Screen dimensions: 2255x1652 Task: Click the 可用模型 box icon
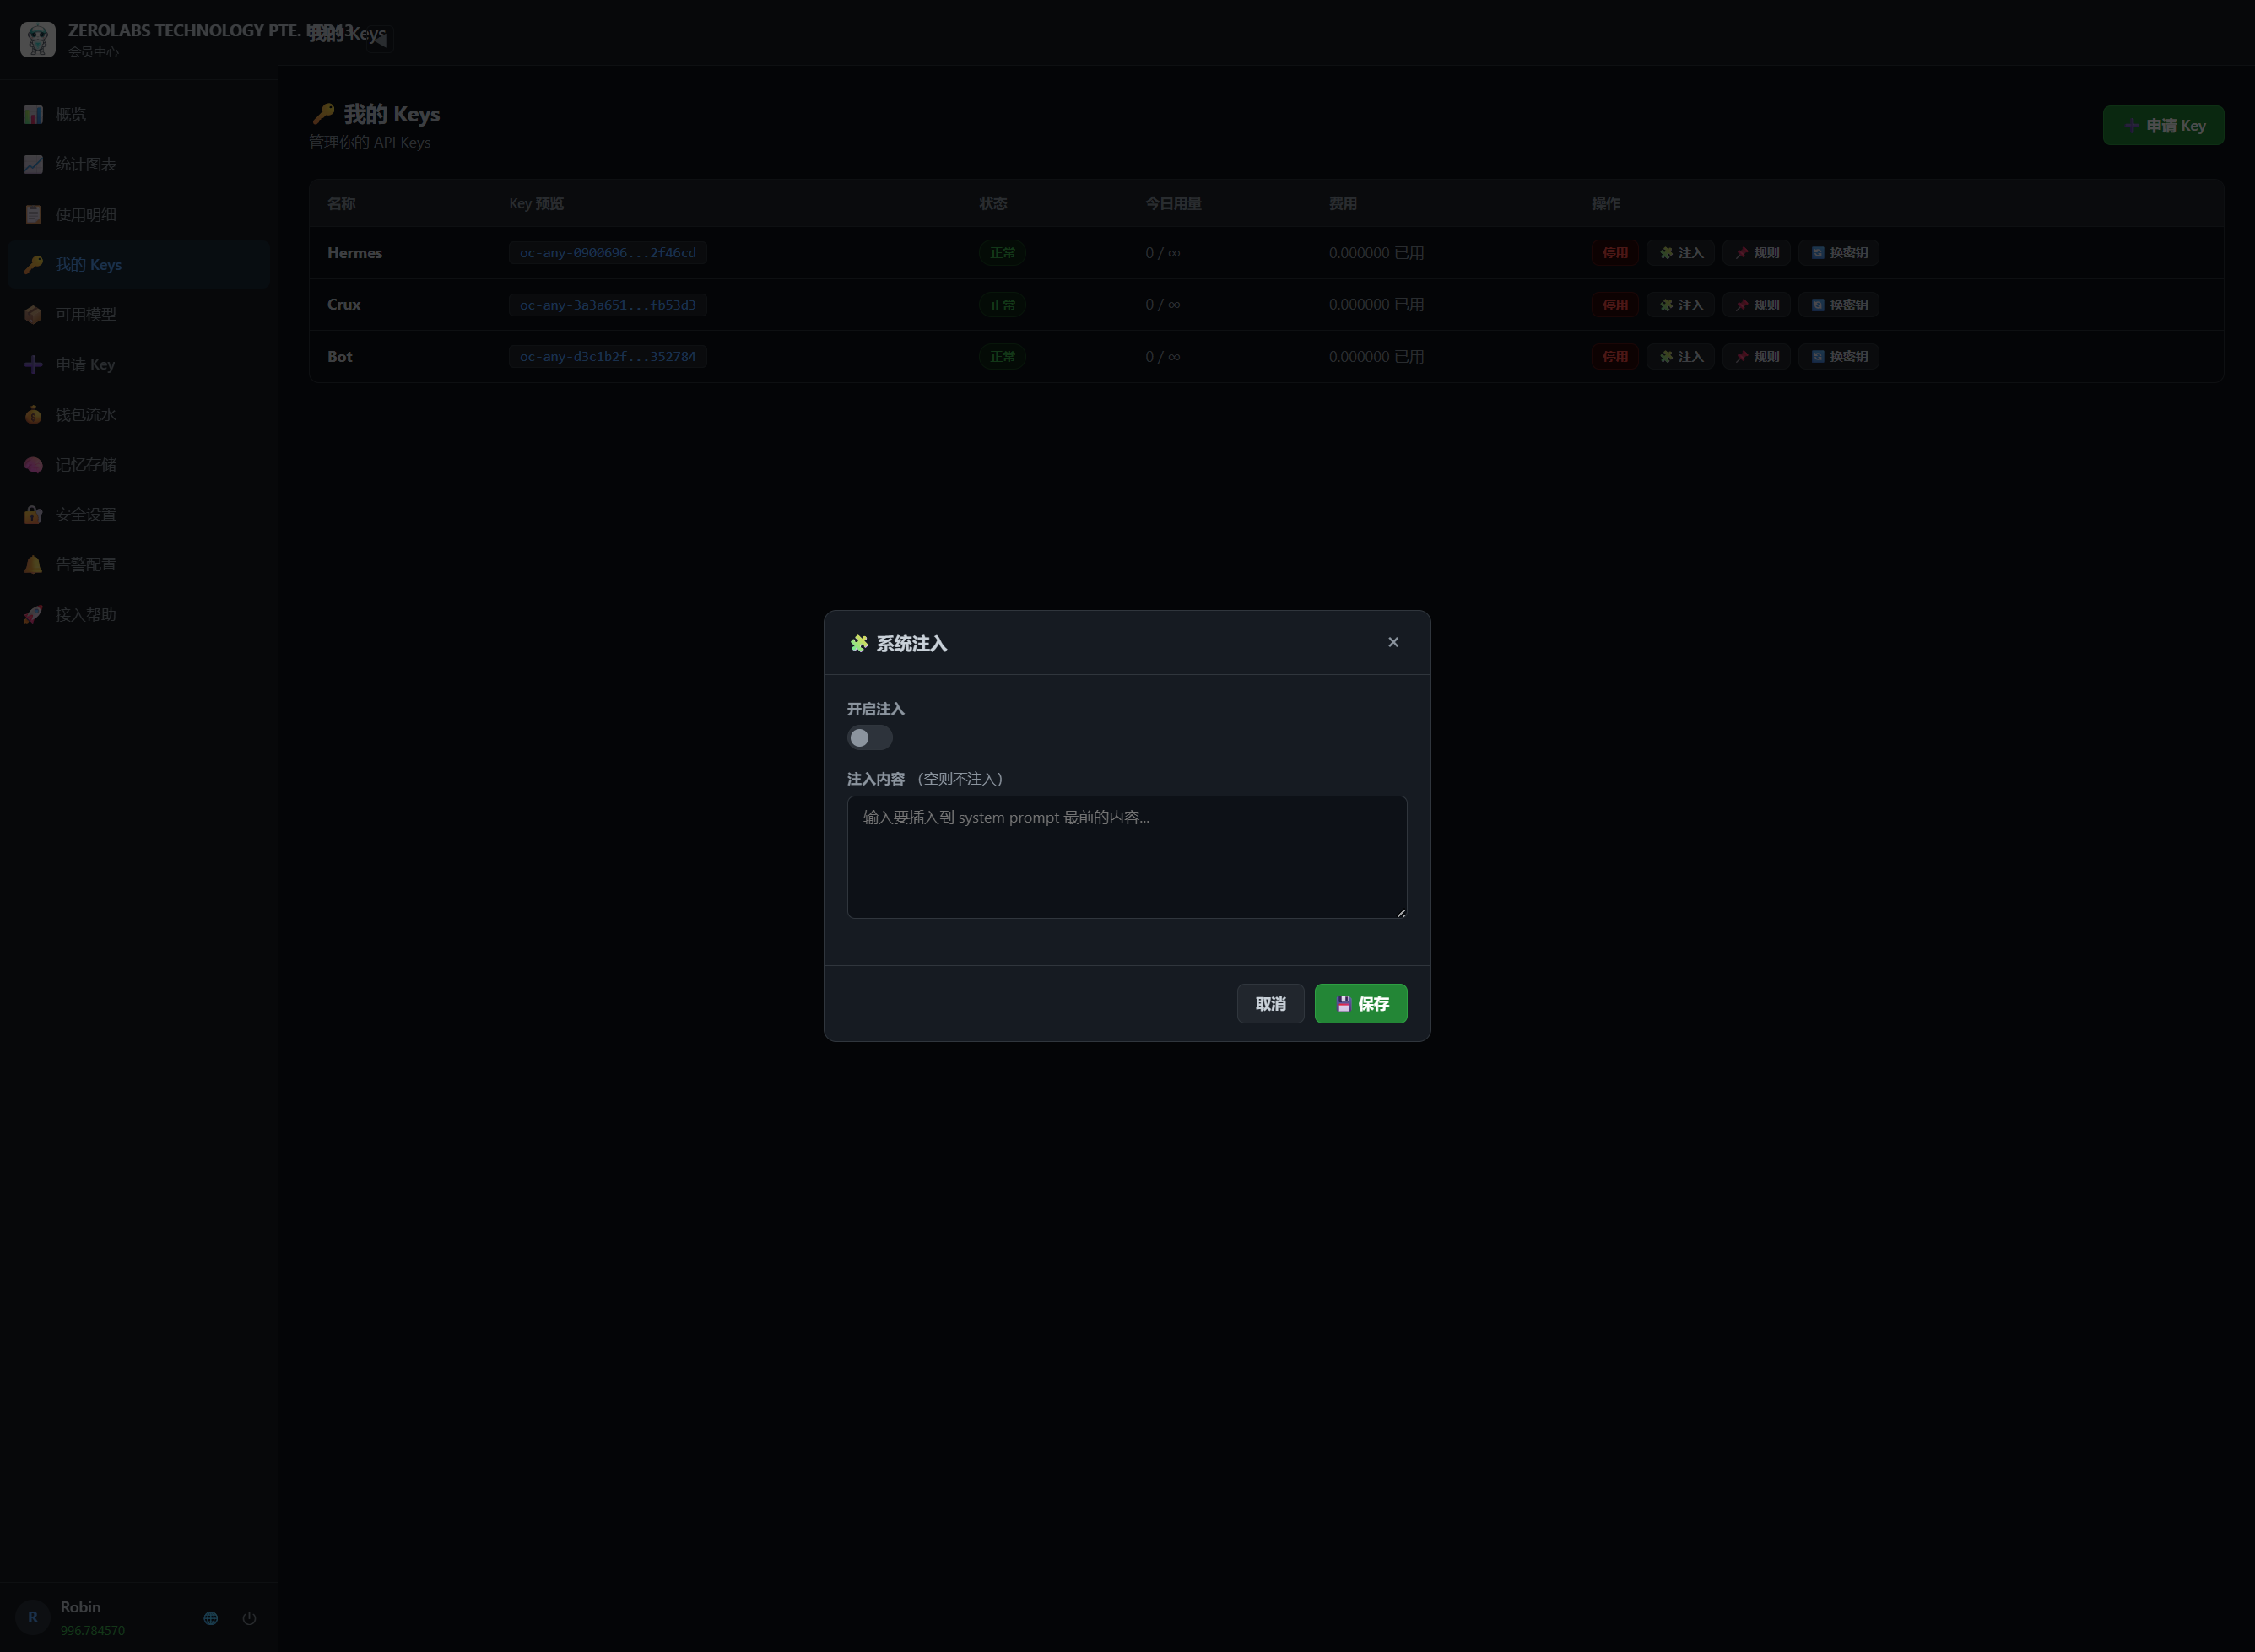pyautogui.click(x=33, y=314)
